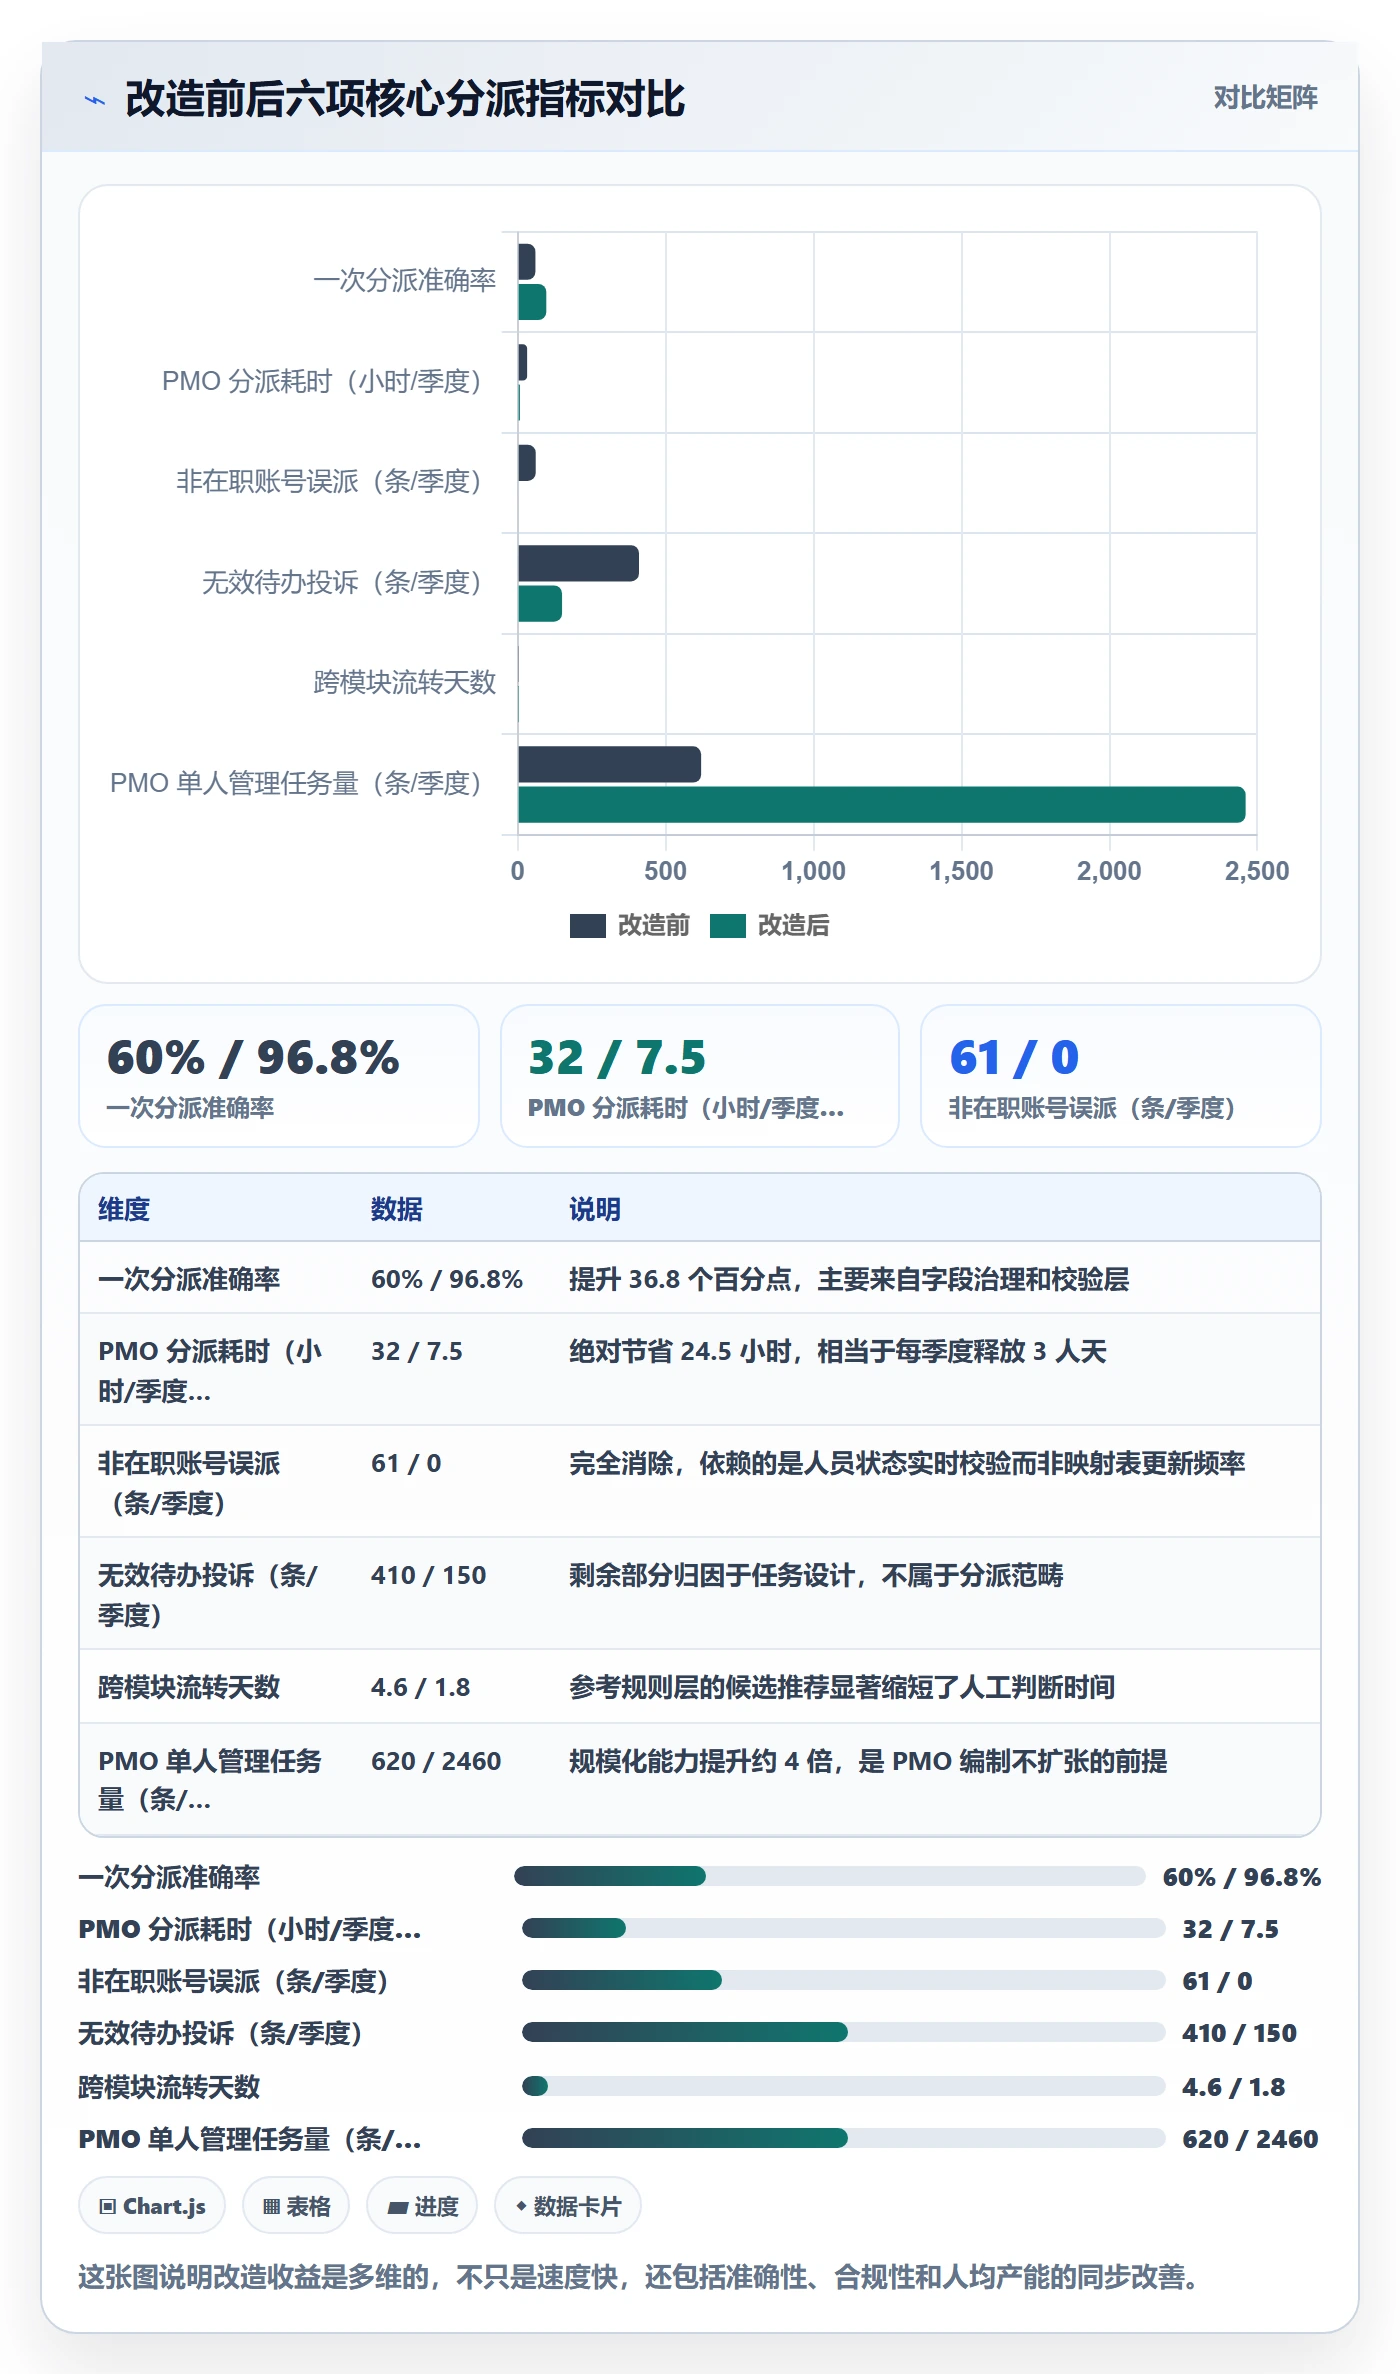Viewport: 1400px width, 2374px height.
Task: Toggle the 改造前 legend color swatch
Action: point(587,926)
